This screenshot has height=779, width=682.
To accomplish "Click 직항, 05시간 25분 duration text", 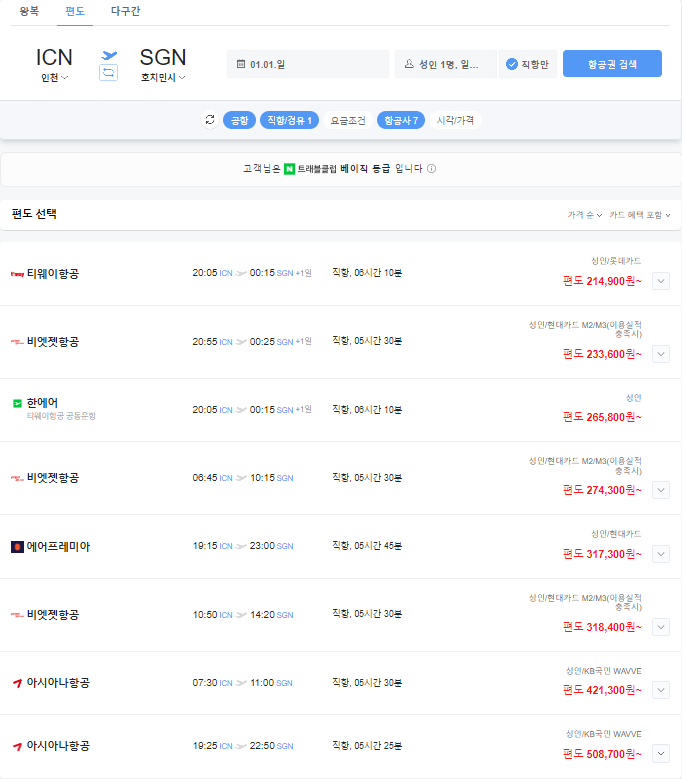I will click(367, 746).
